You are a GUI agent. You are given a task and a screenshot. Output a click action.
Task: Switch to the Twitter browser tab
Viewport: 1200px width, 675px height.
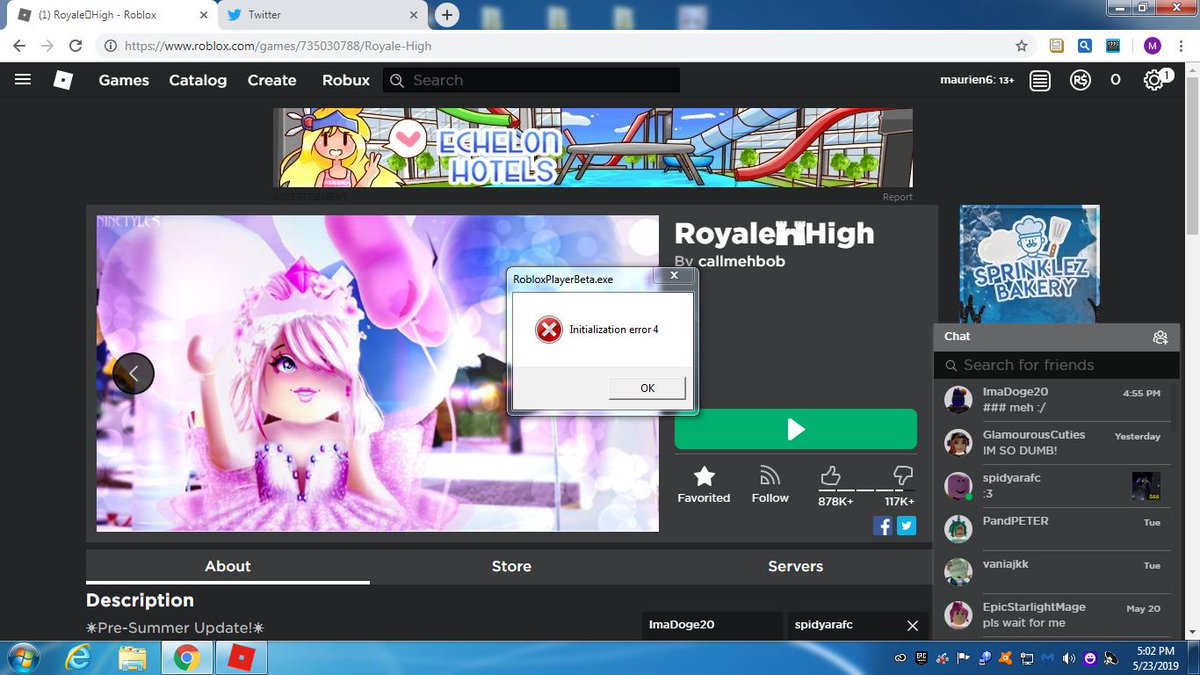(320, 14)
